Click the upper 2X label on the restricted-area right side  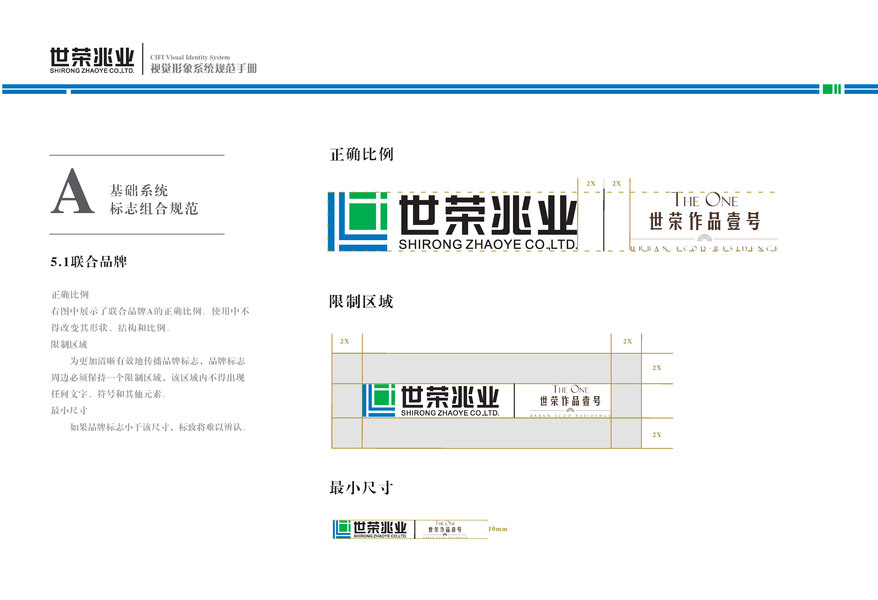coord(657,368)
